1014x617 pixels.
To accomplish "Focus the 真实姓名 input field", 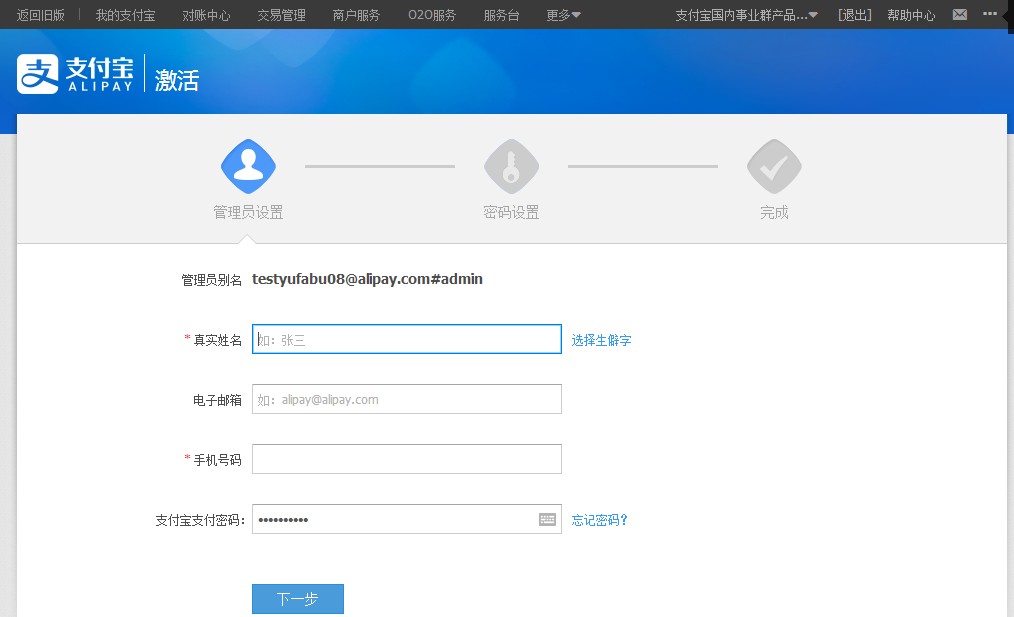I will (406, 339).
